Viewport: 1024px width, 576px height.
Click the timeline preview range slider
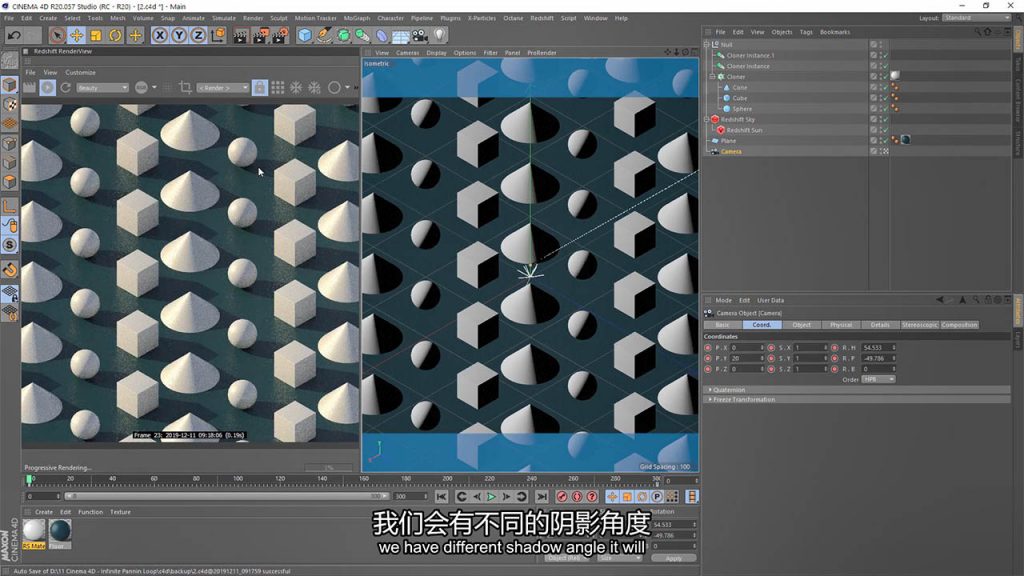pyautogui.click(x=226, y=496)
